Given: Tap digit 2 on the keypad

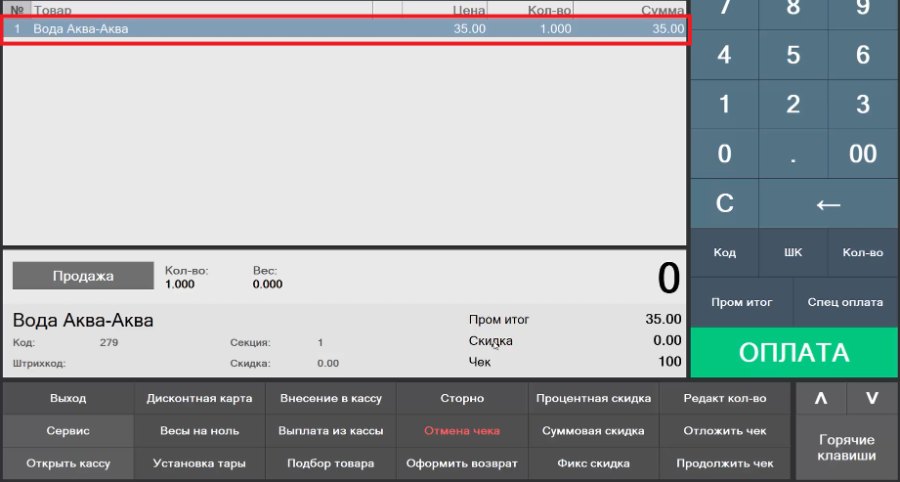Looking at the screenshot, I should [793, 104].
